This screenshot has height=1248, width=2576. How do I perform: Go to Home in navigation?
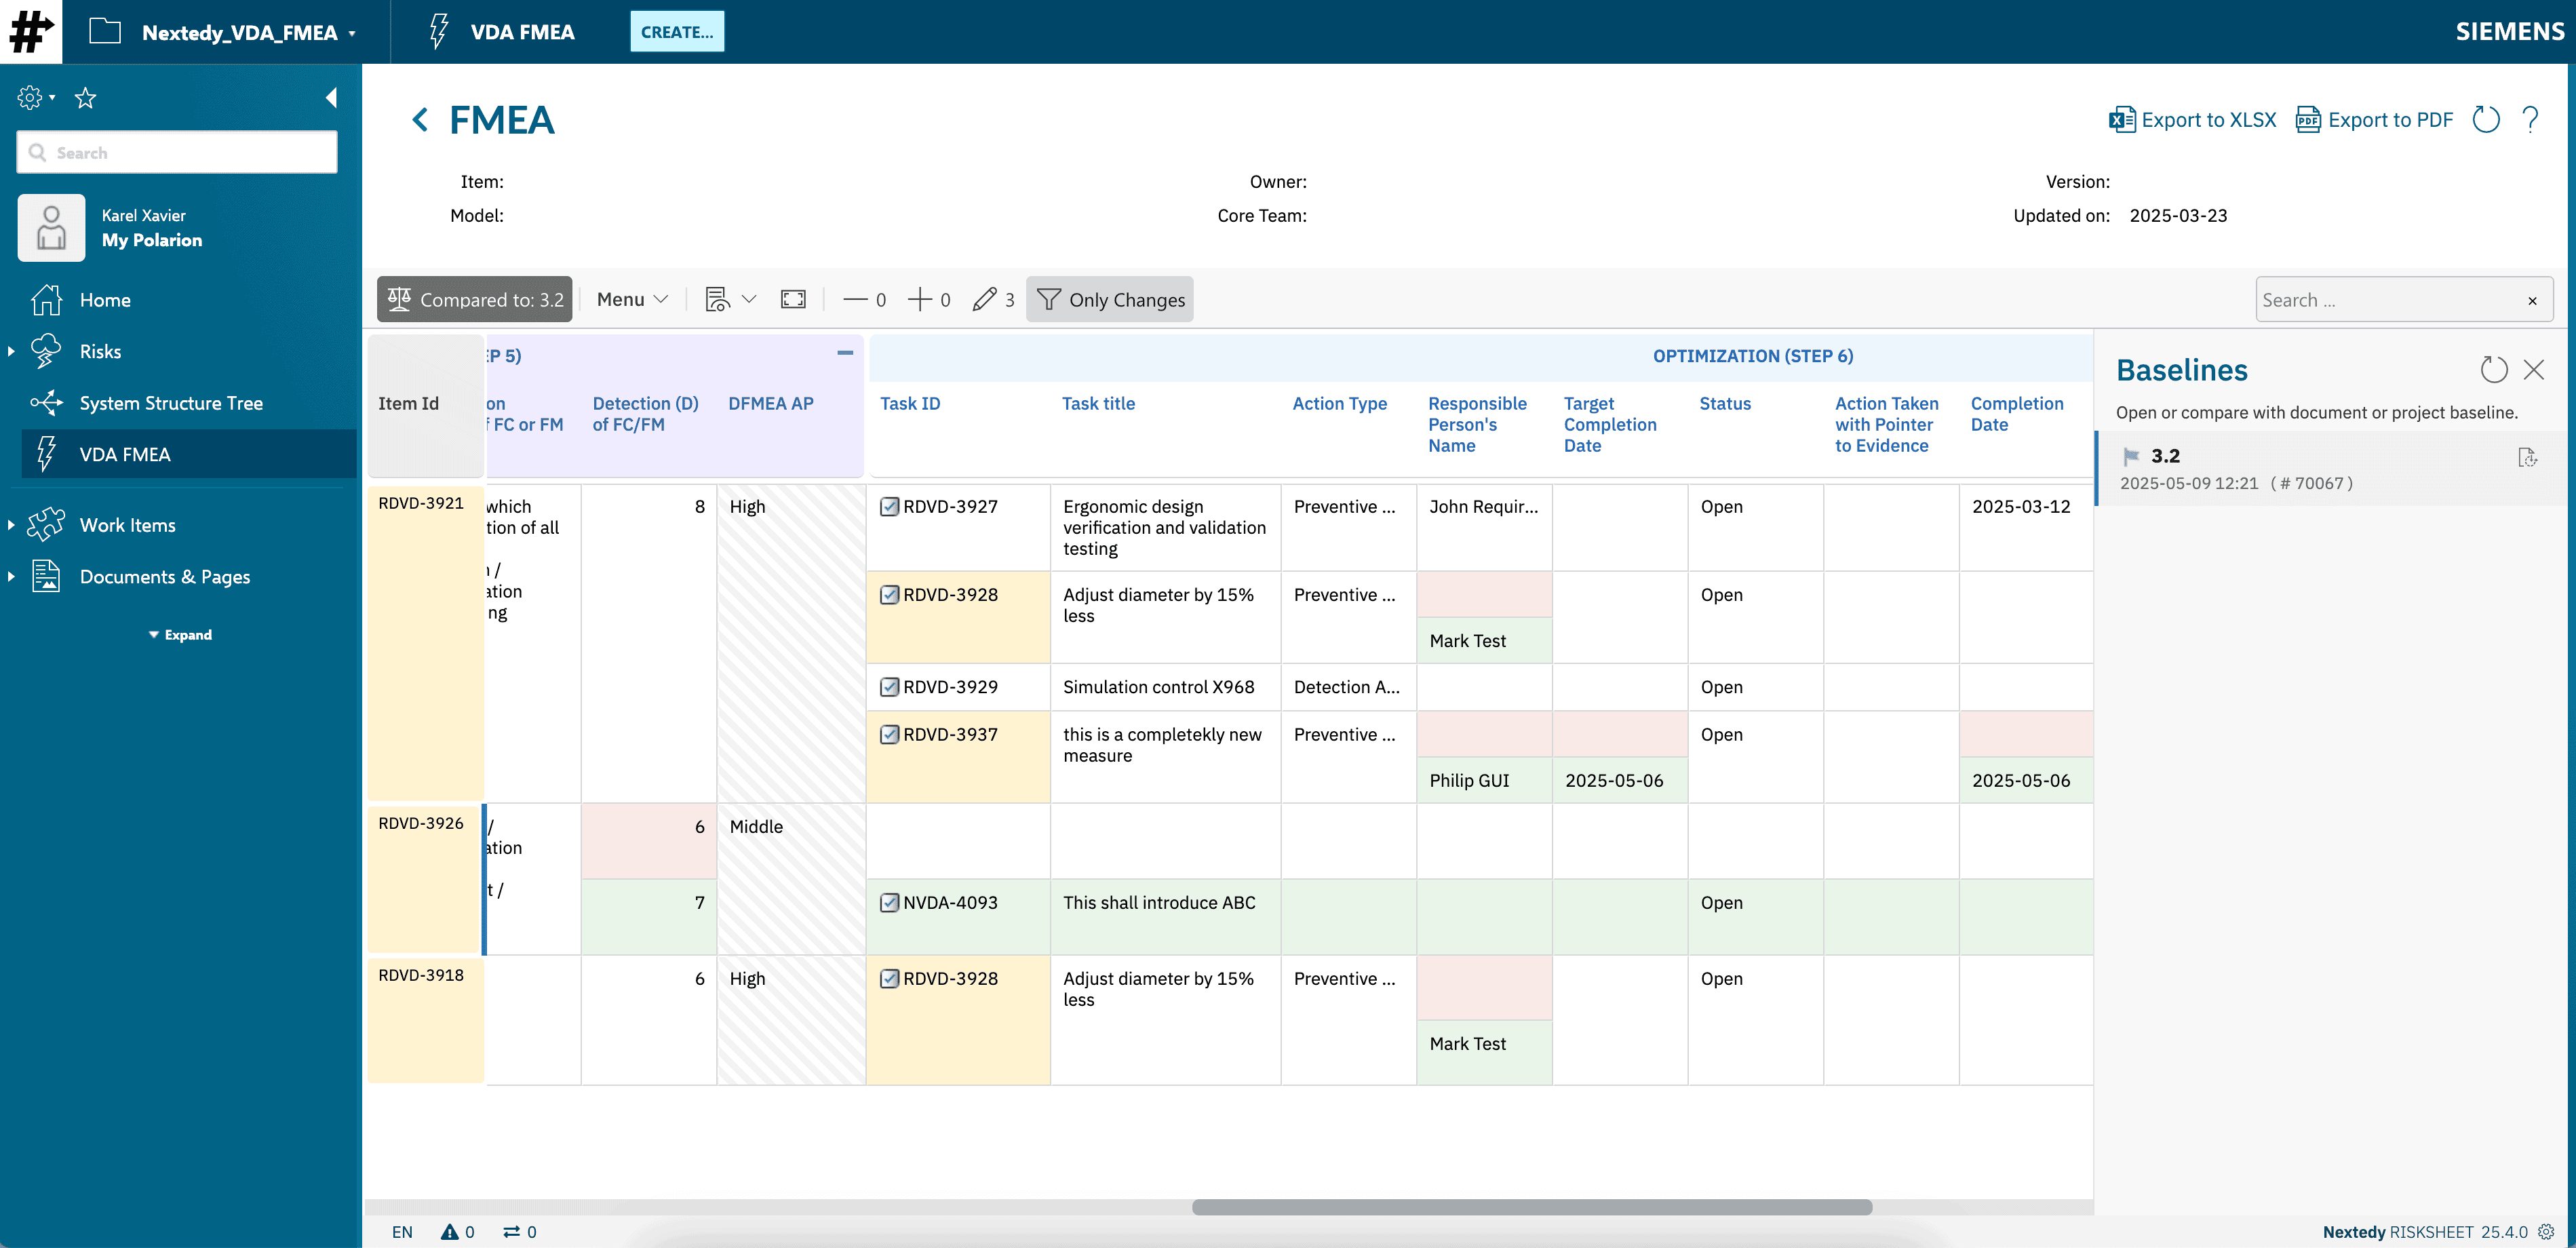tap(105, 300)
